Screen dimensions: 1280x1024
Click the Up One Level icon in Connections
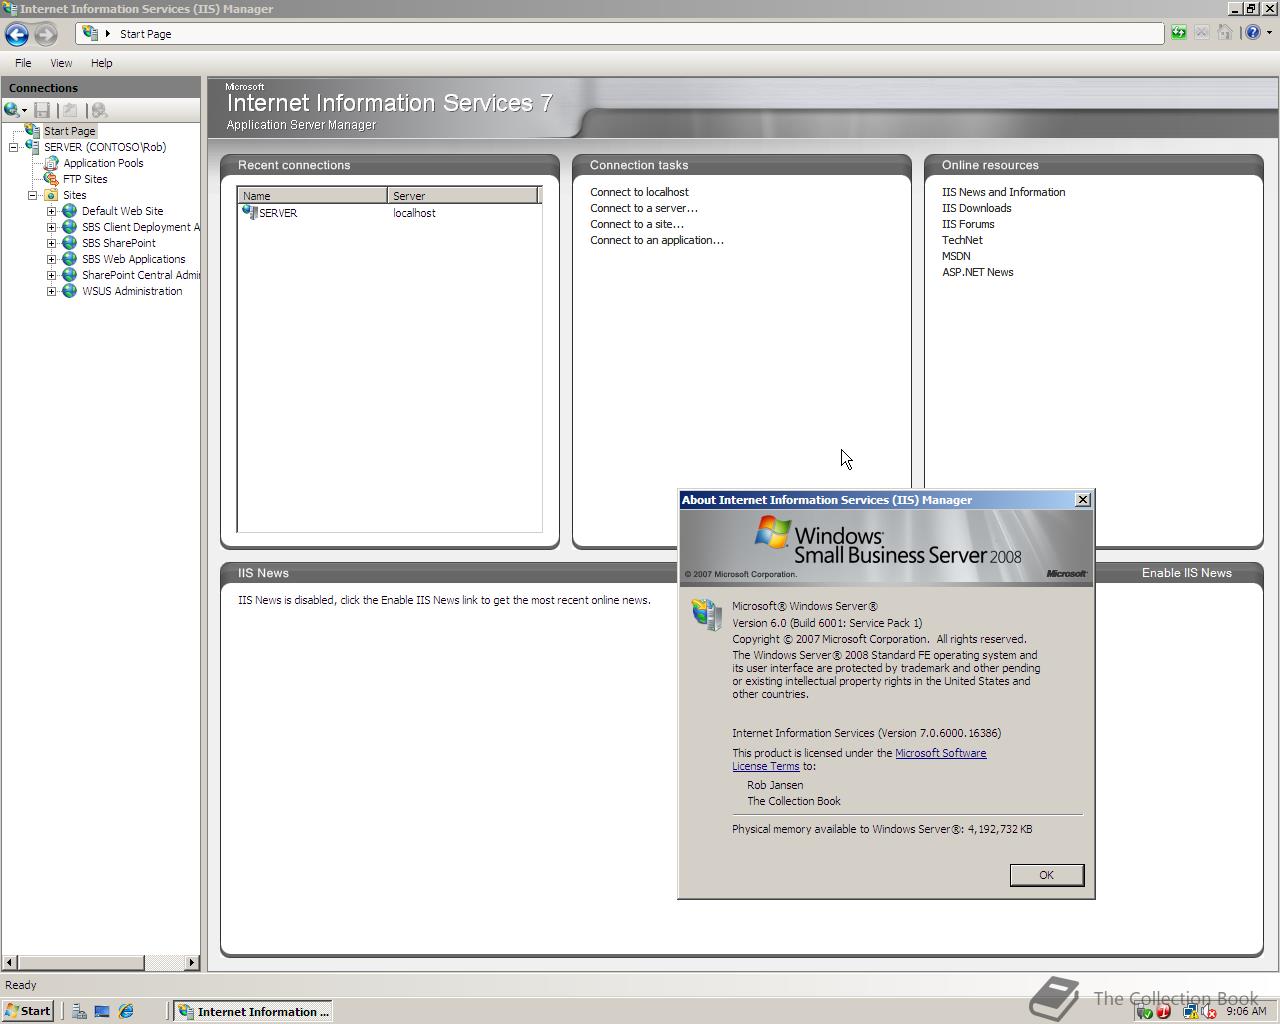70,110
